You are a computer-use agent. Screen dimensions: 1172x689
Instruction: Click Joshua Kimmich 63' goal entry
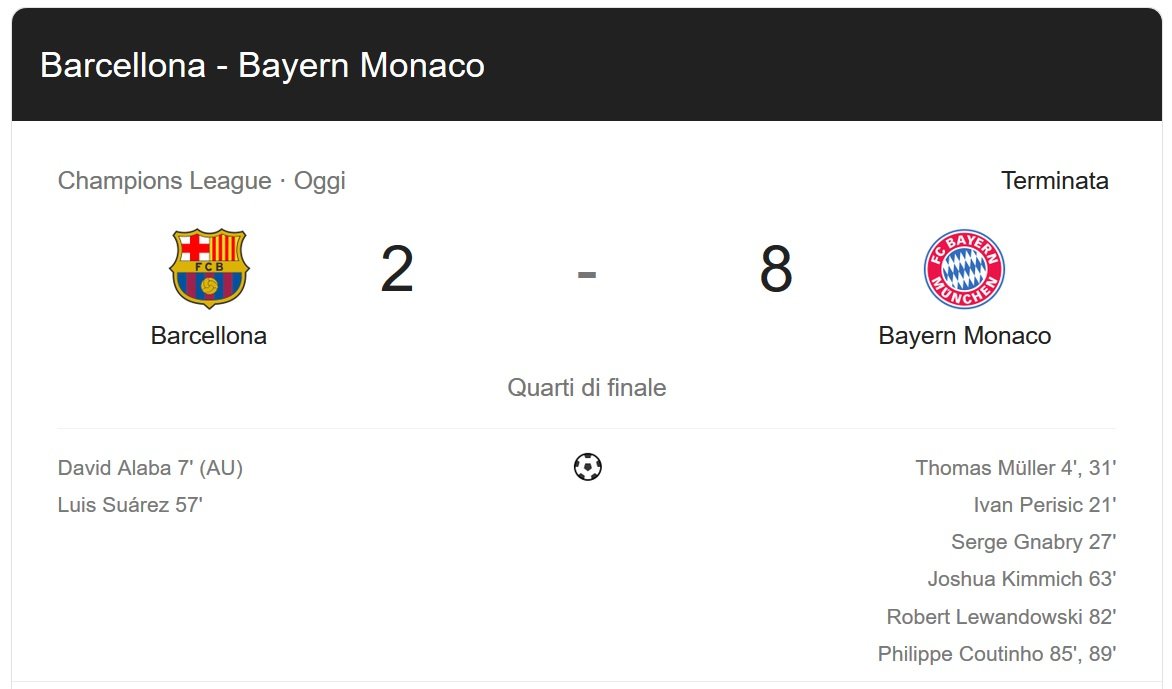tap(1021, 579)
